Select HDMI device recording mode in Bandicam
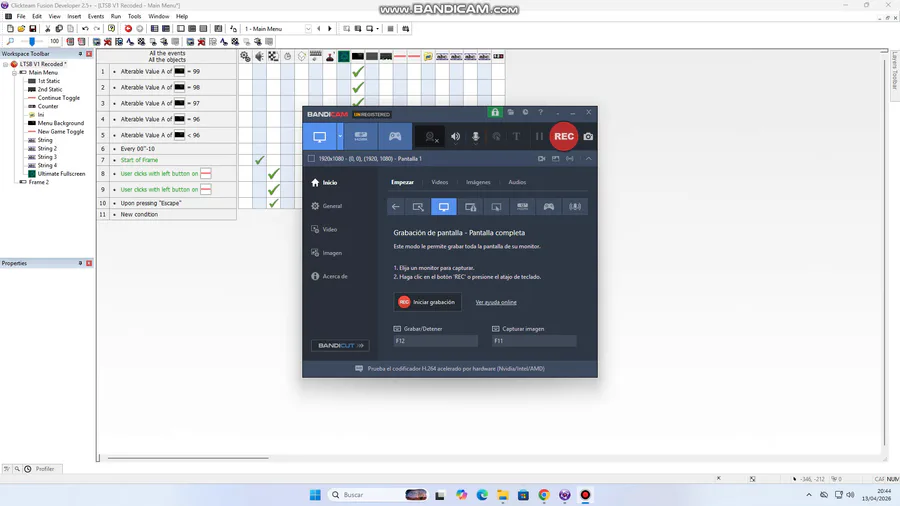 click(360, 137)
